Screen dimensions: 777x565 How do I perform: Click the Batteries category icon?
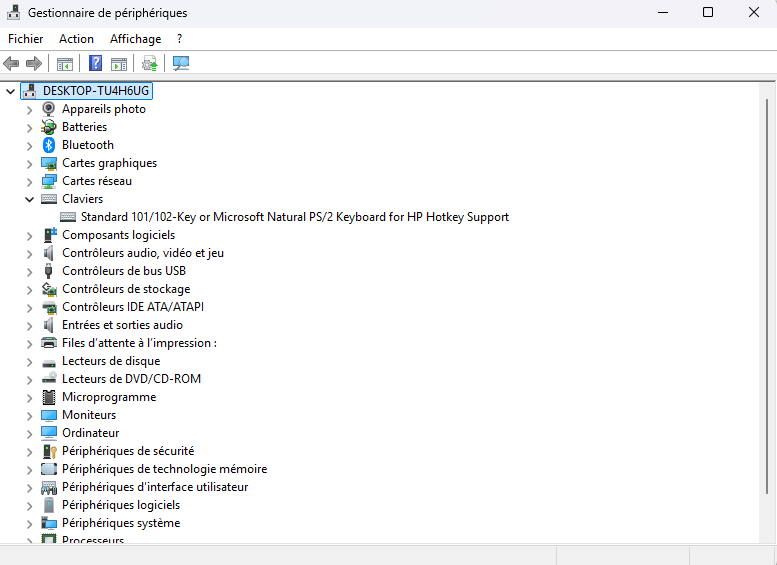(x=49, y=127)
